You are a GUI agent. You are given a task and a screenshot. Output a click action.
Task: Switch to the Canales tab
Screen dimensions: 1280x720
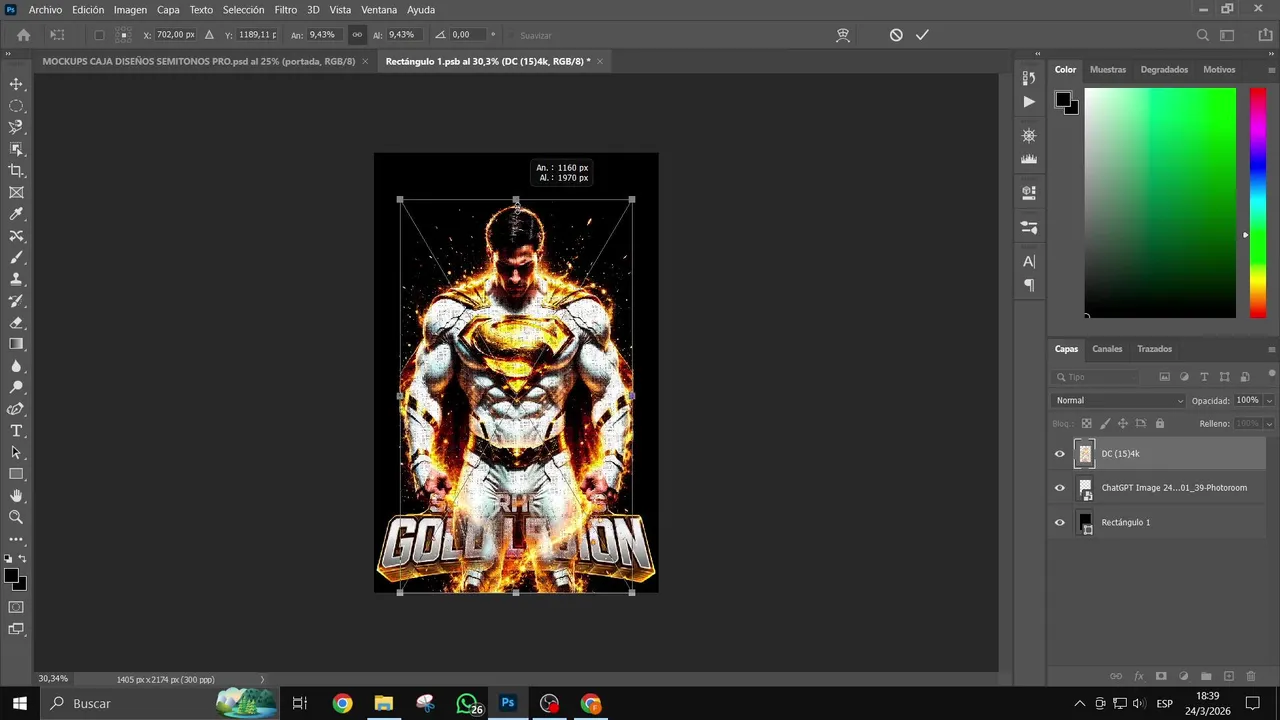1107,349
